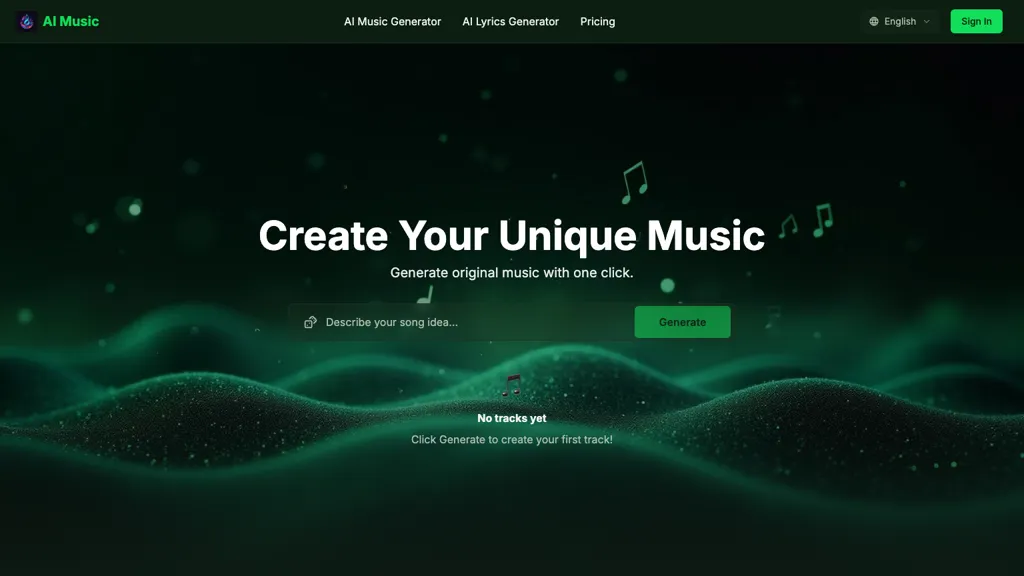The height and width of the screenshot is (576, 1024).
Task: Open the Pricing menu item
Action: point(598,22)
